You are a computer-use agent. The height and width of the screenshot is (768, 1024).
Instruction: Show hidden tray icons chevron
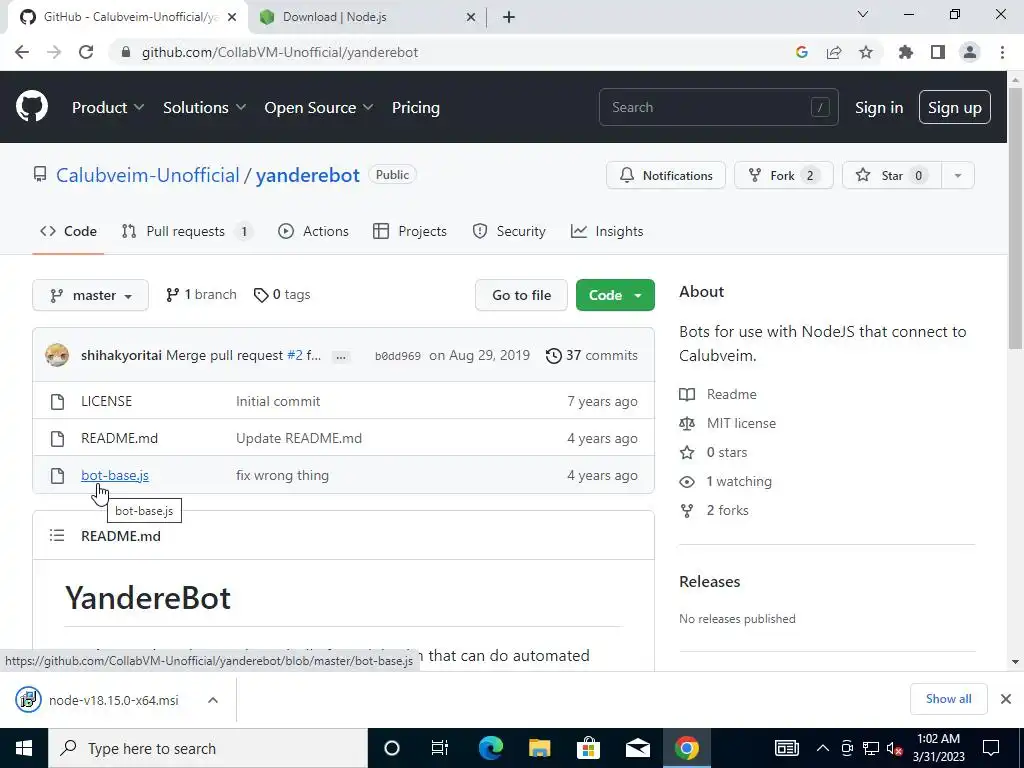(823, 748)
